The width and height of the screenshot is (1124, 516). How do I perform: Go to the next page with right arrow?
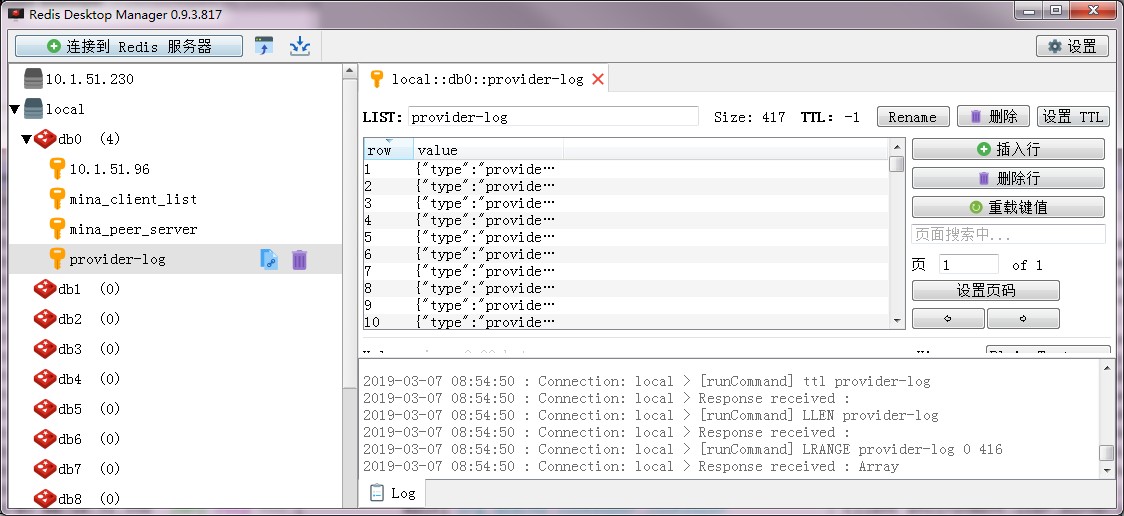[1022, 319]
